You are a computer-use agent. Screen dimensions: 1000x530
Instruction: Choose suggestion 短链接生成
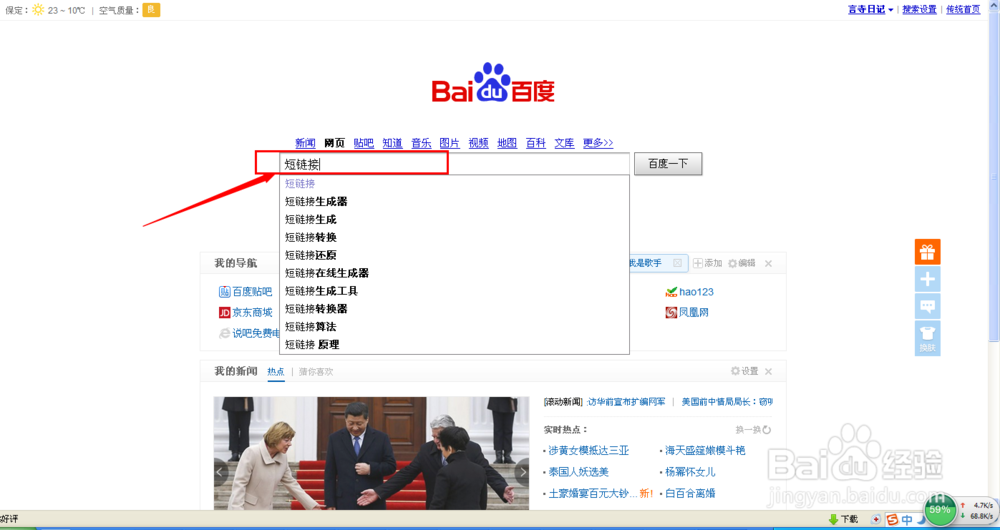click(454, 219)
